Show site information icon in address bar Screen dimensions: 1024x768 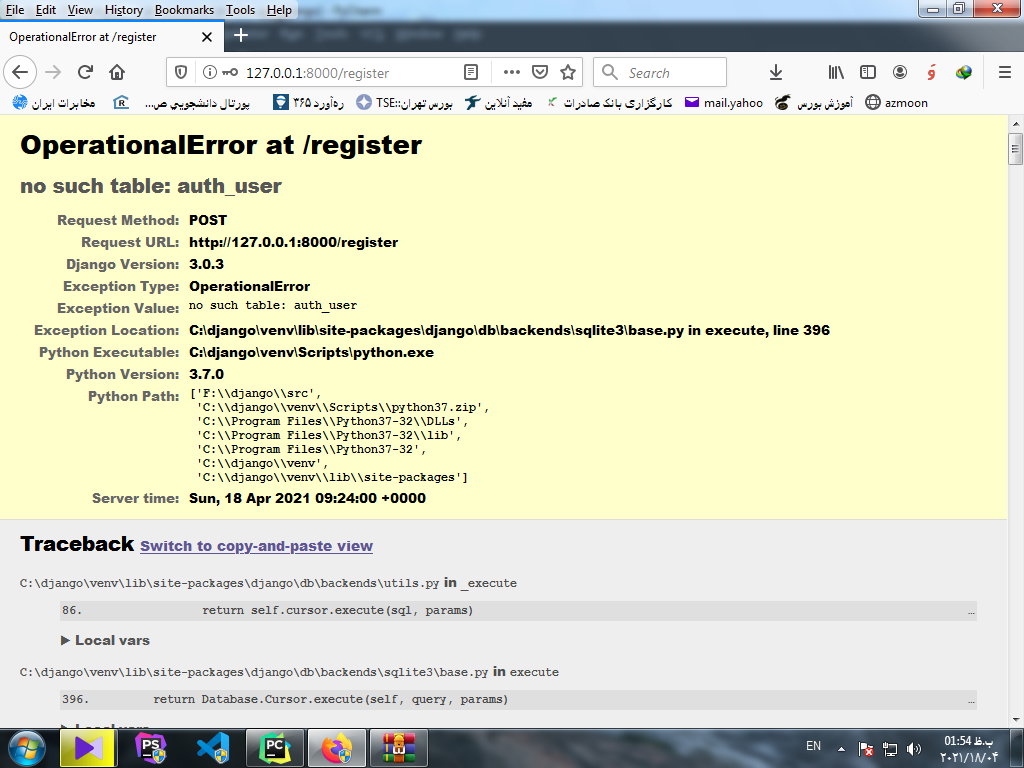(x=210, y=72)
